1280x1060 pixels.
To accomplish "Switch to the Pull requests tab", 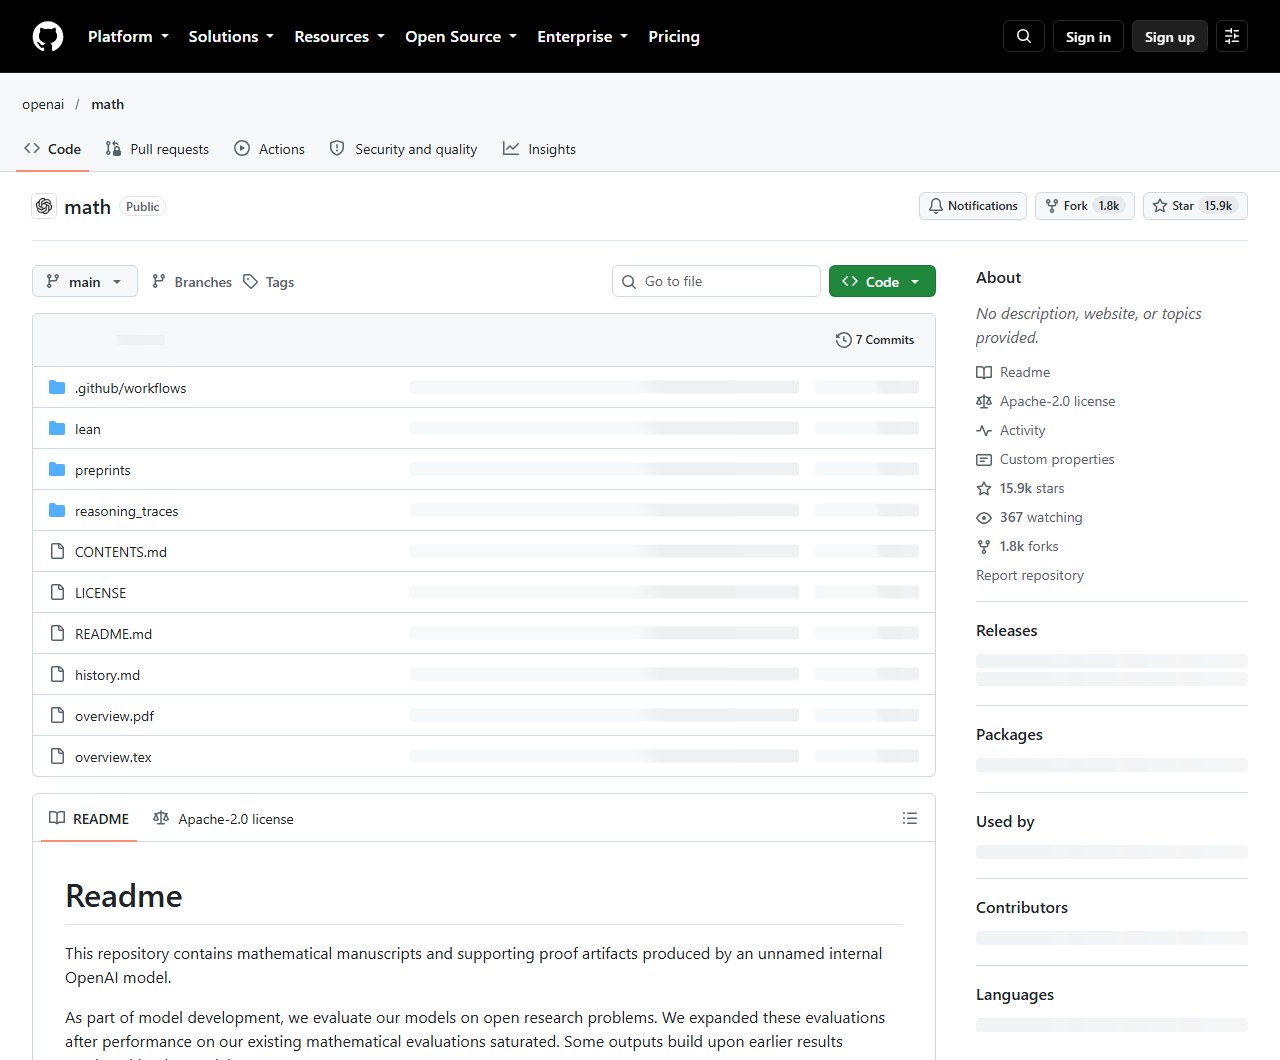I will click(157, 149).
